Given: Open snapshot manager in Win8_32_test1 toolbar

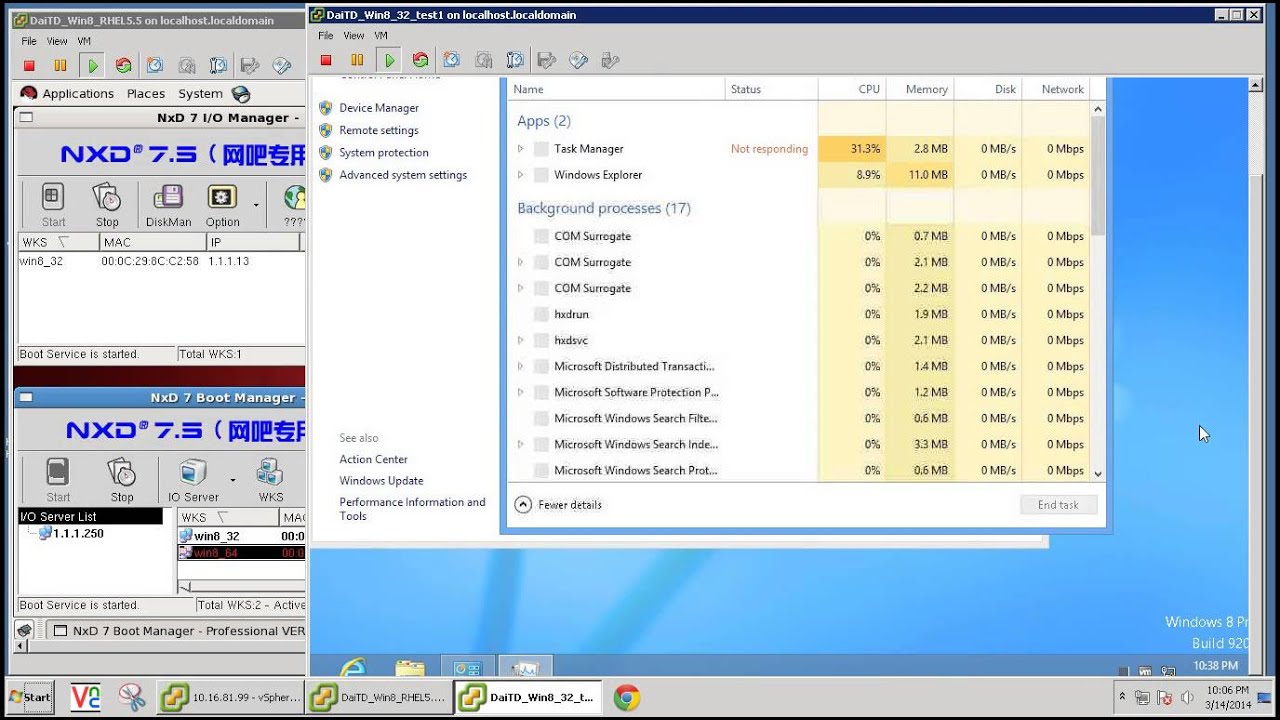Looking at the screenshot, I should [x=515, y=60].
